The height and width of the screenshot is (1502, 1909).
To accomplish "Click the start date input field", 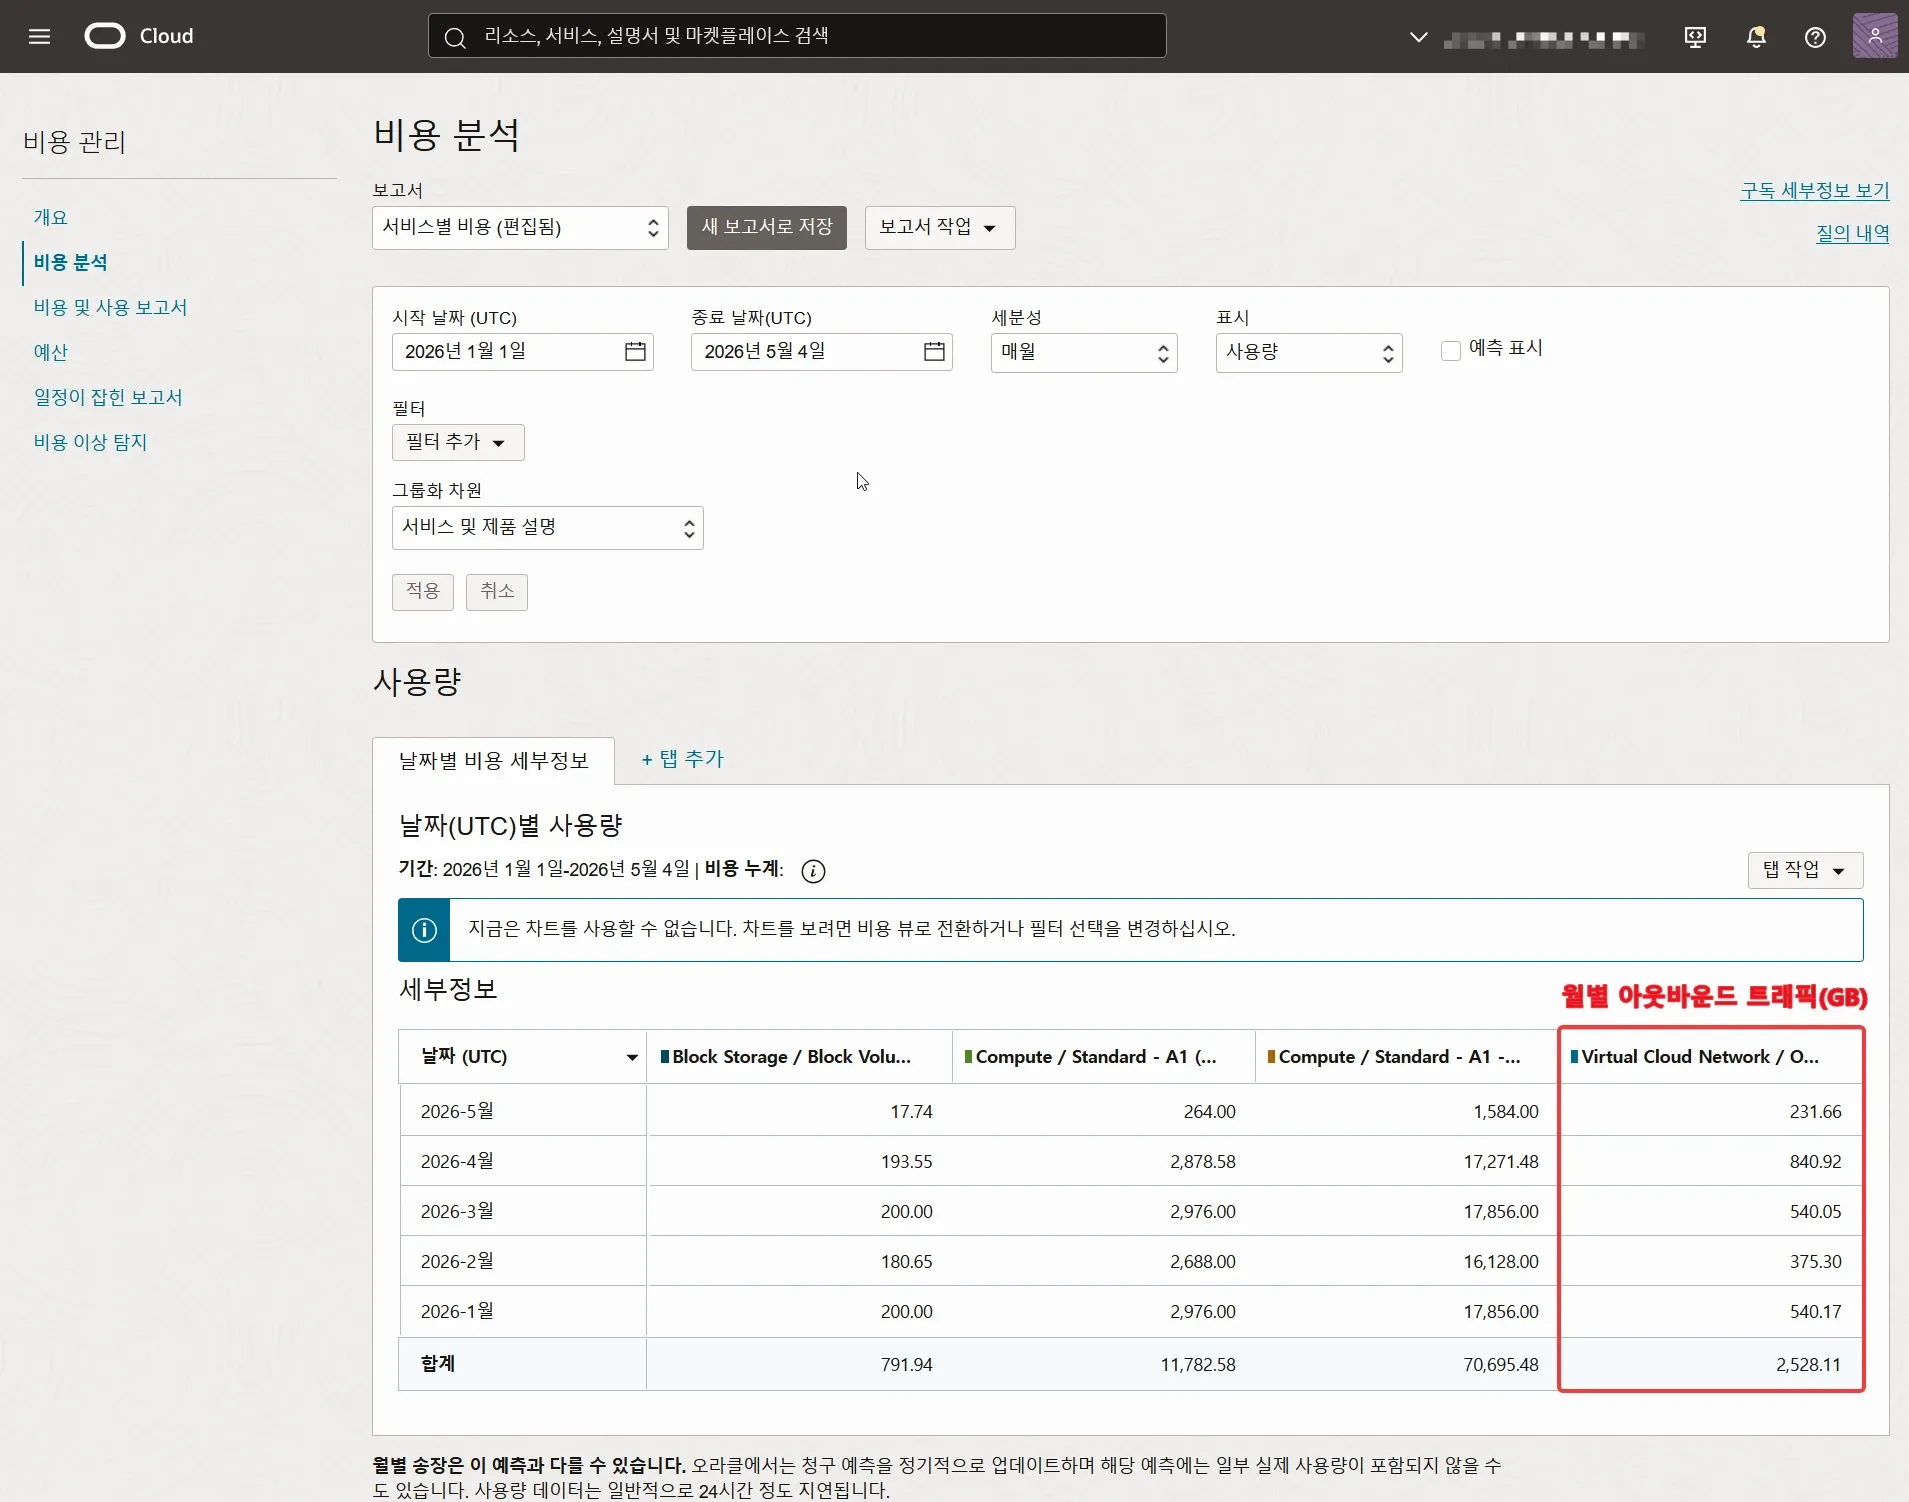I will pos(523,352).
